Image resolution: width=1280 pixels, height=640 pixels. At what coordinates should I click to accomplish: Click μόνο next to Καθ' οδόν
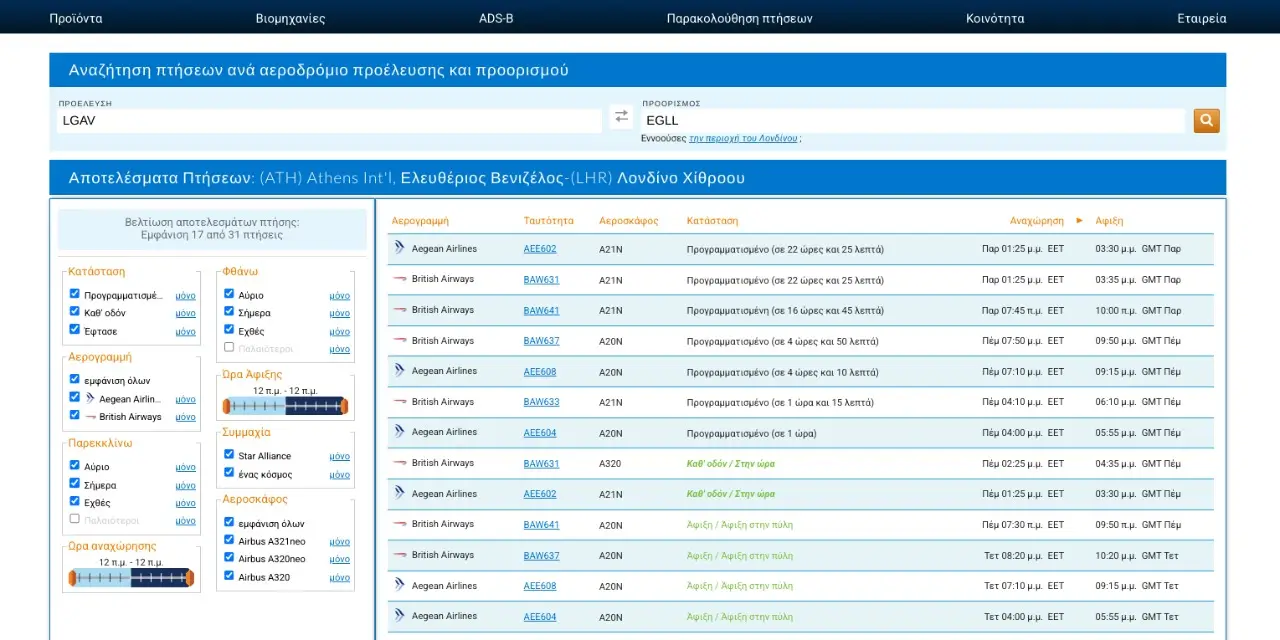185,313
